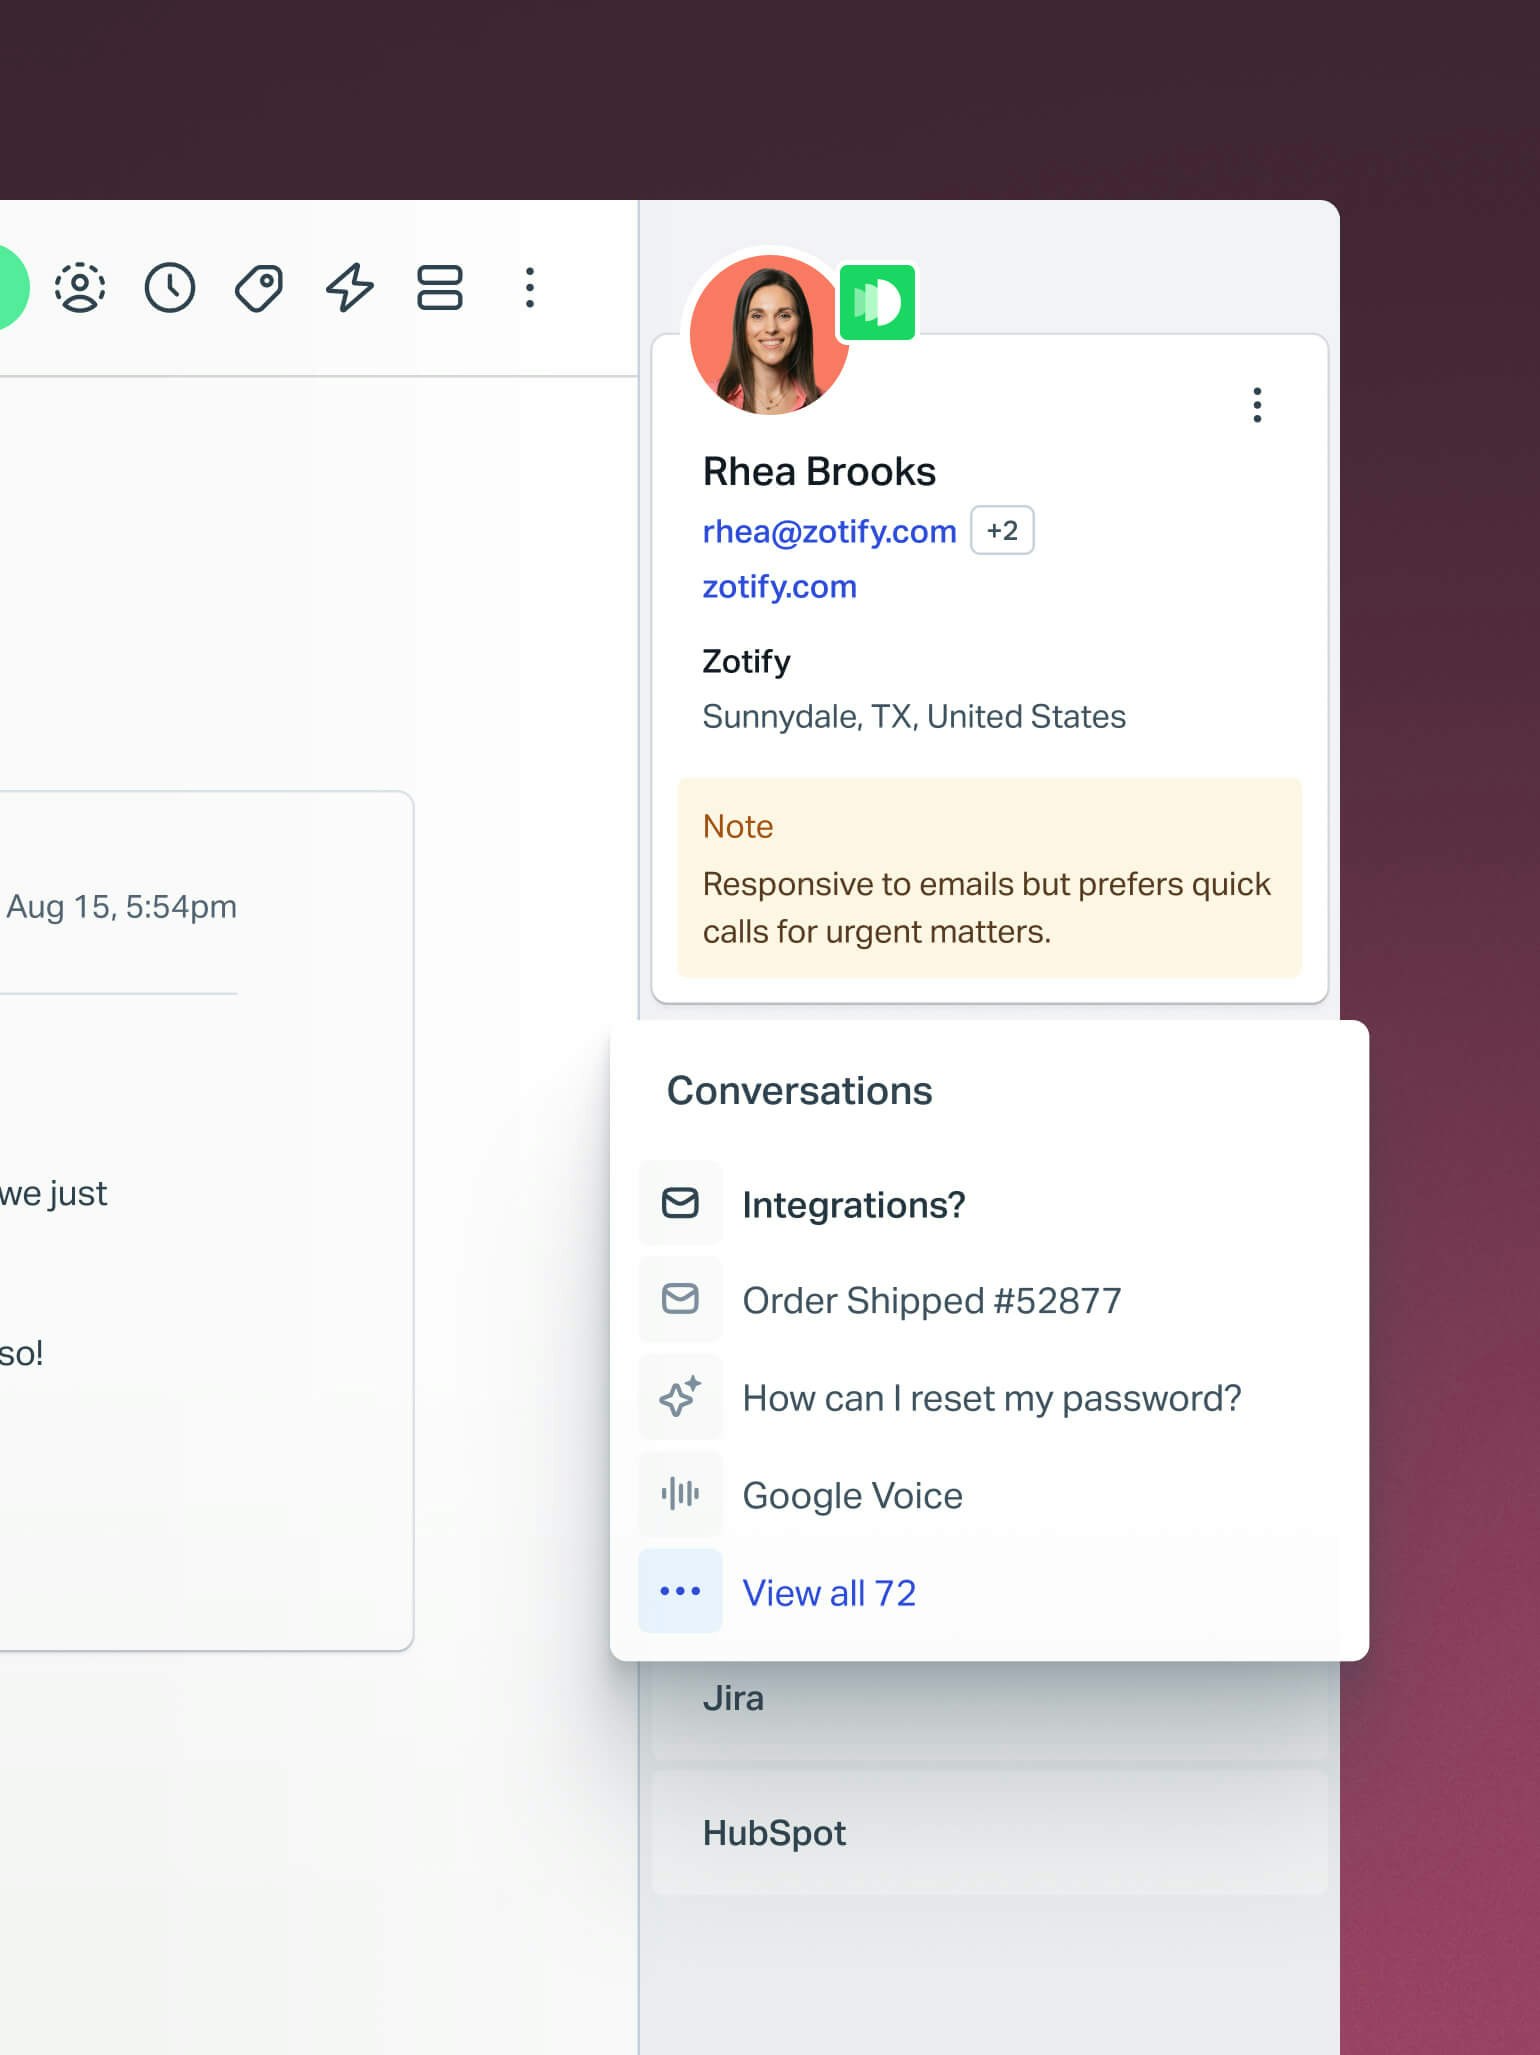Viewport: 1540px width, 2055px height.
Task: Open the Order Shipped #52877 conversation
Action: point(931,1300)
